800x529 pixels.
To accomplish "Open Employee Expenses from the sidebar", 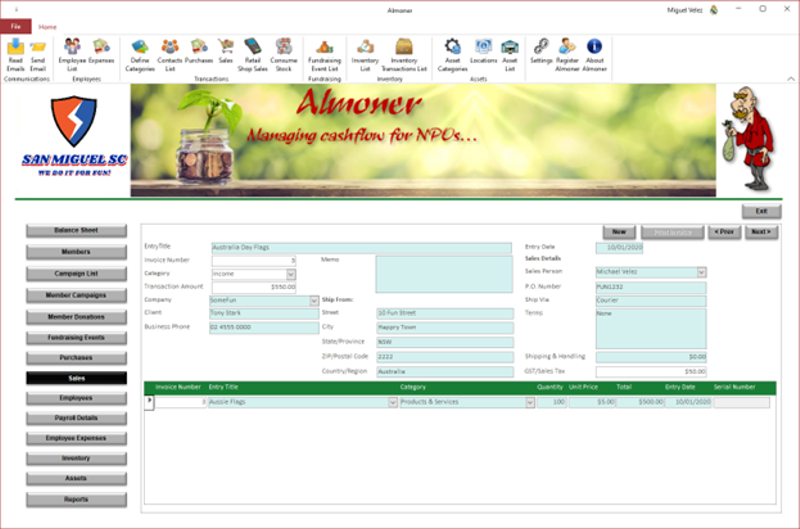I will point(76,438).
